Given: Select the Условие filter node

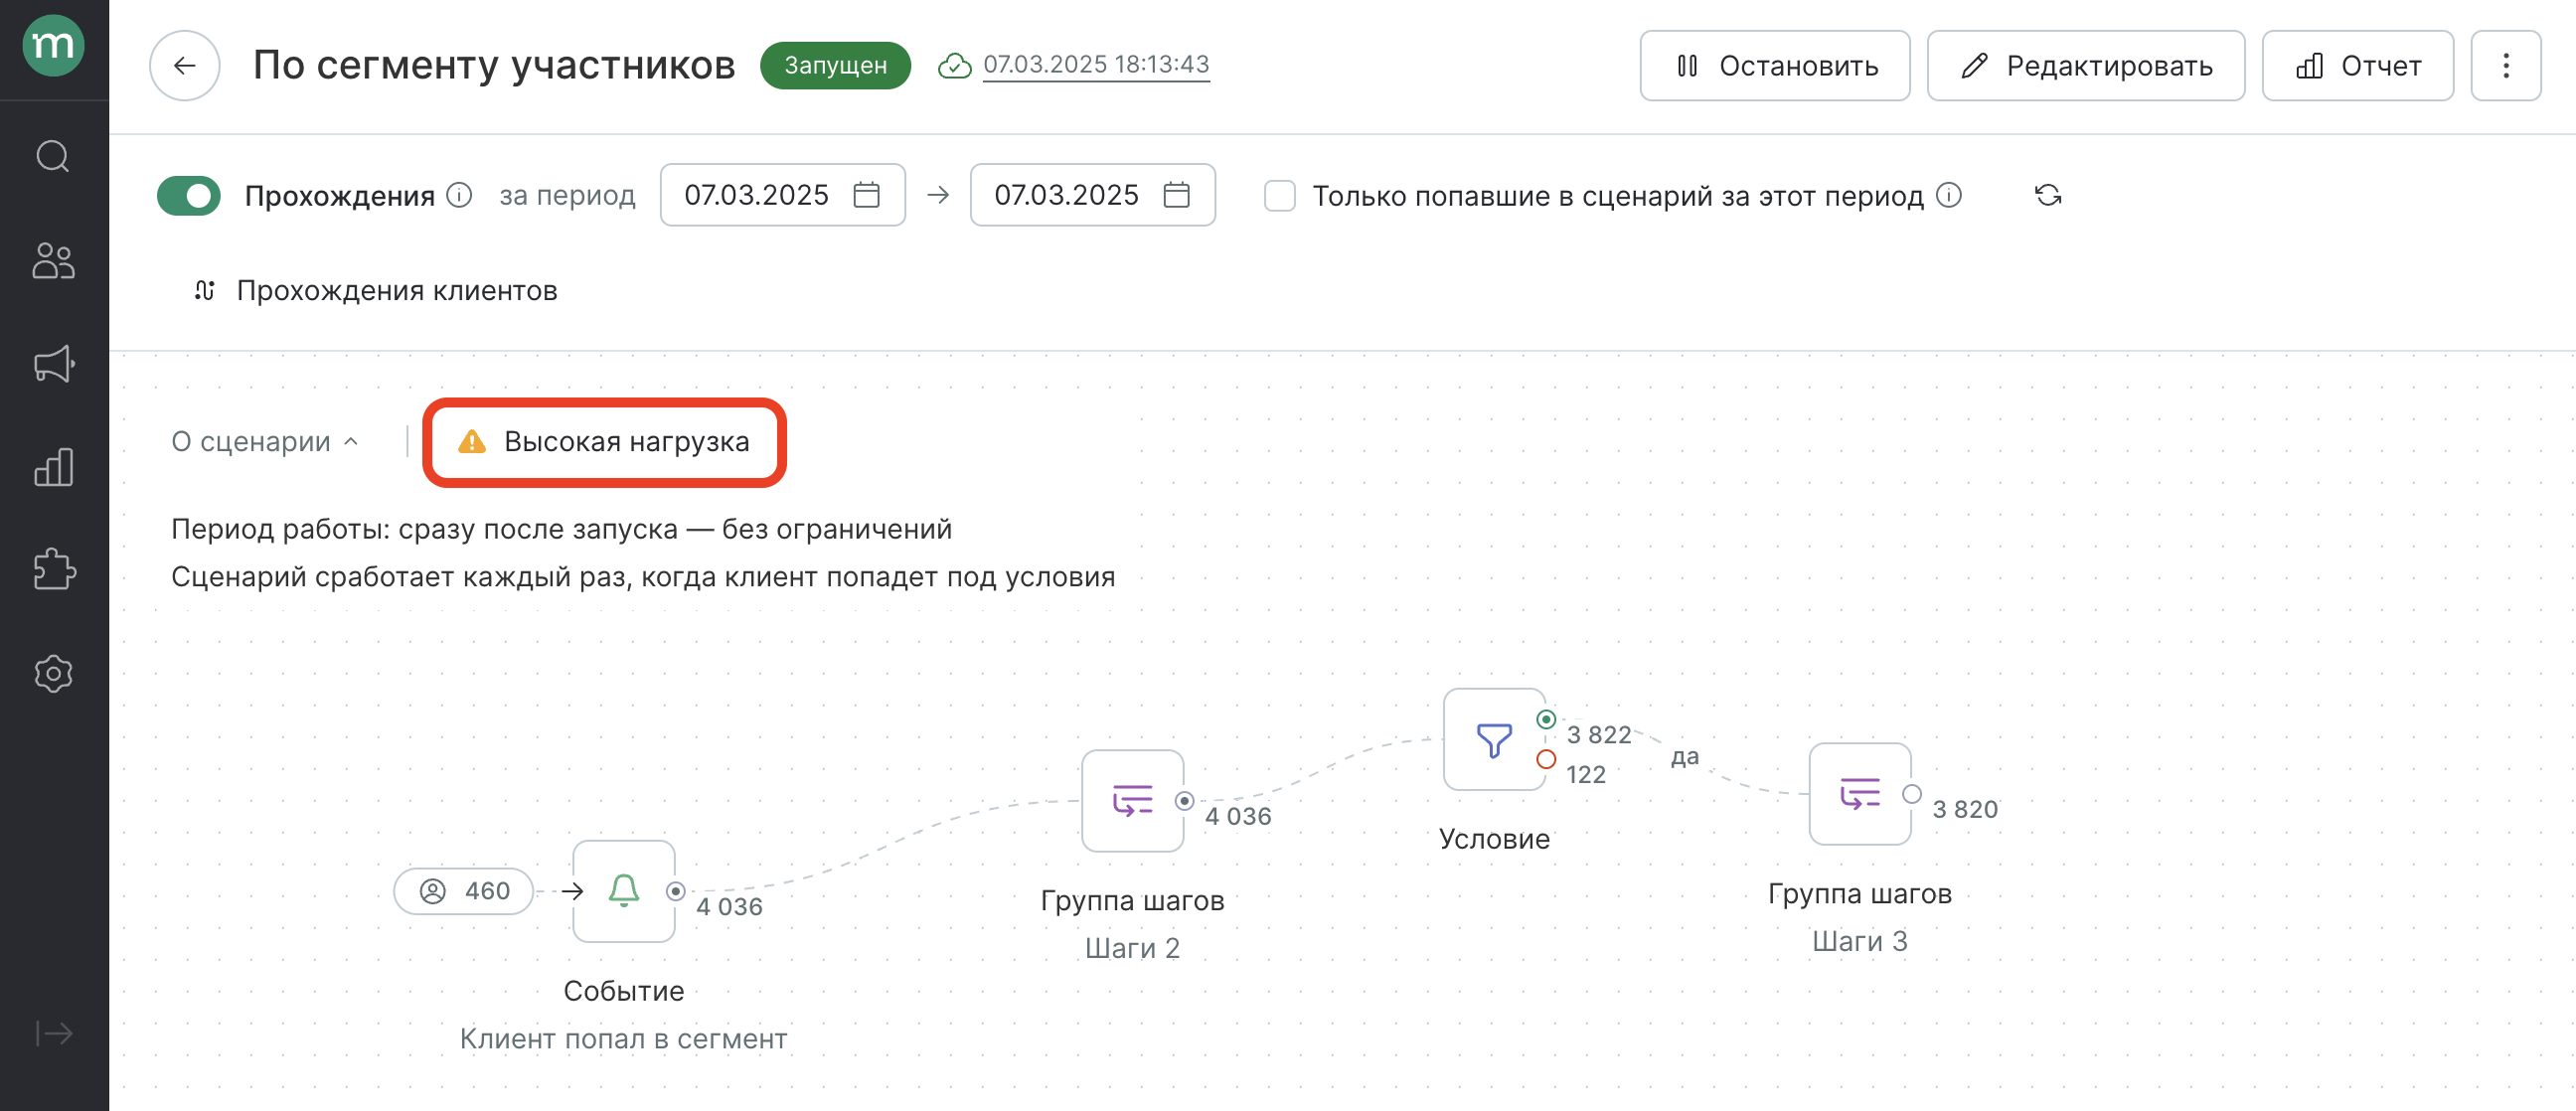Looking at the screenshot, I should pyautogui.click(x=1494, y=740).
